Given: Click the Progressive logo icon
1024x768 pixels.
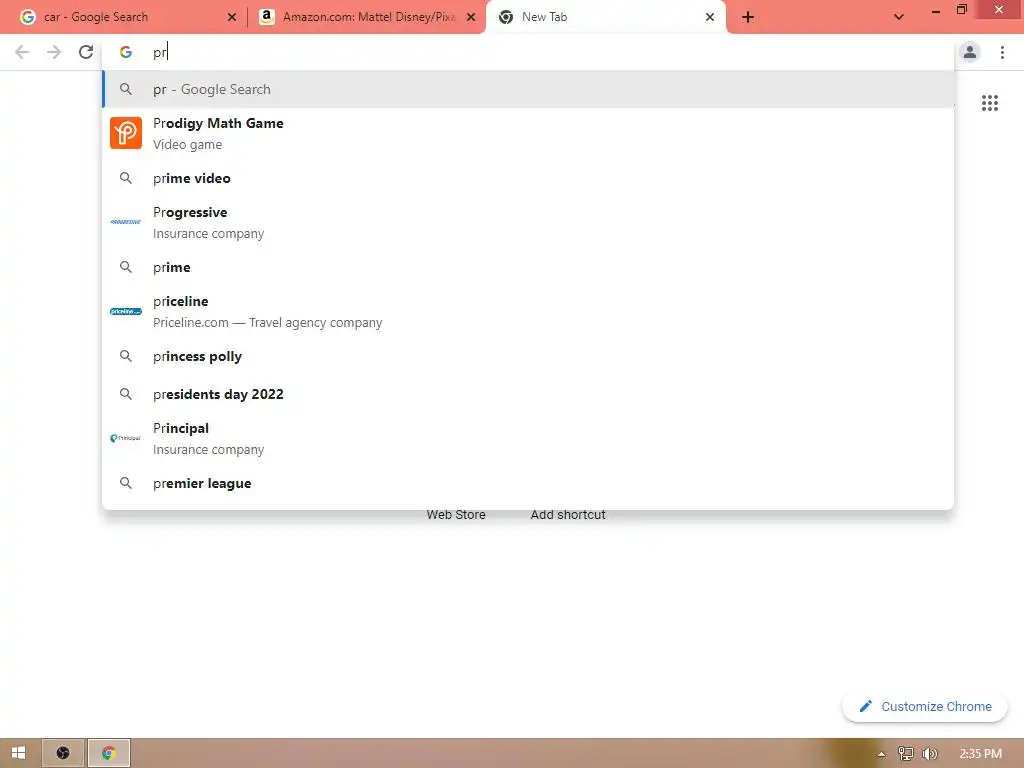Looking at the screenshot, I should (126, 222).
